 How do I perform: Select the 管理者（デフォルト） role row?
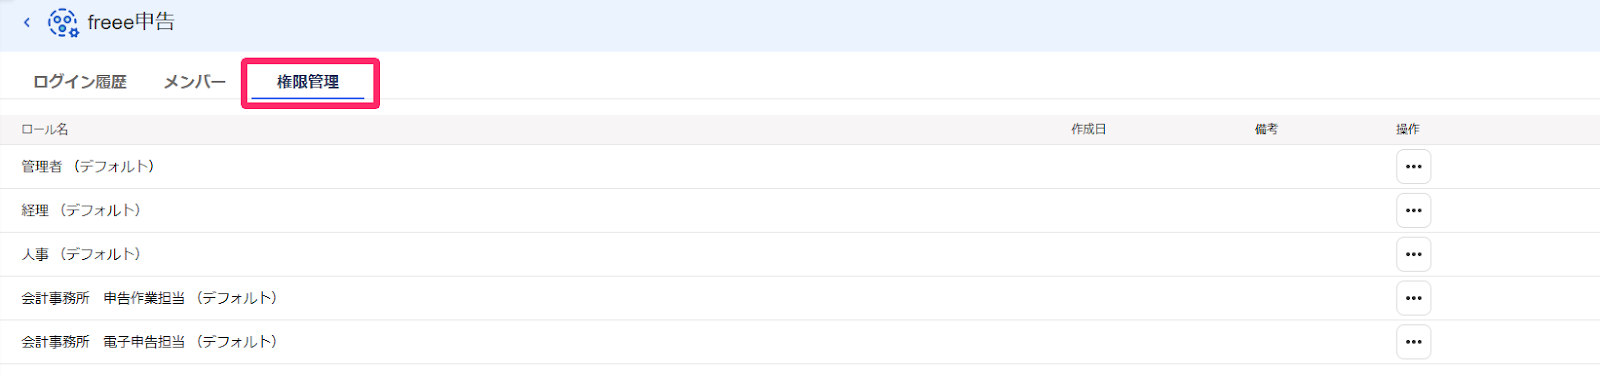[x=800, y=167]
